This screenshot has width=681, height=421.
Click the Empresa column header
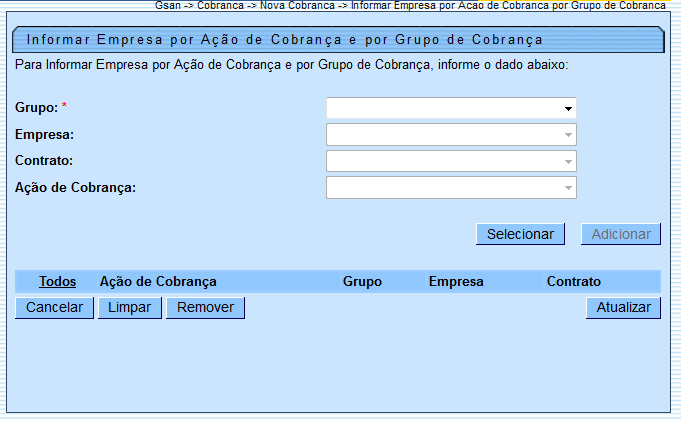click(456, 282)
